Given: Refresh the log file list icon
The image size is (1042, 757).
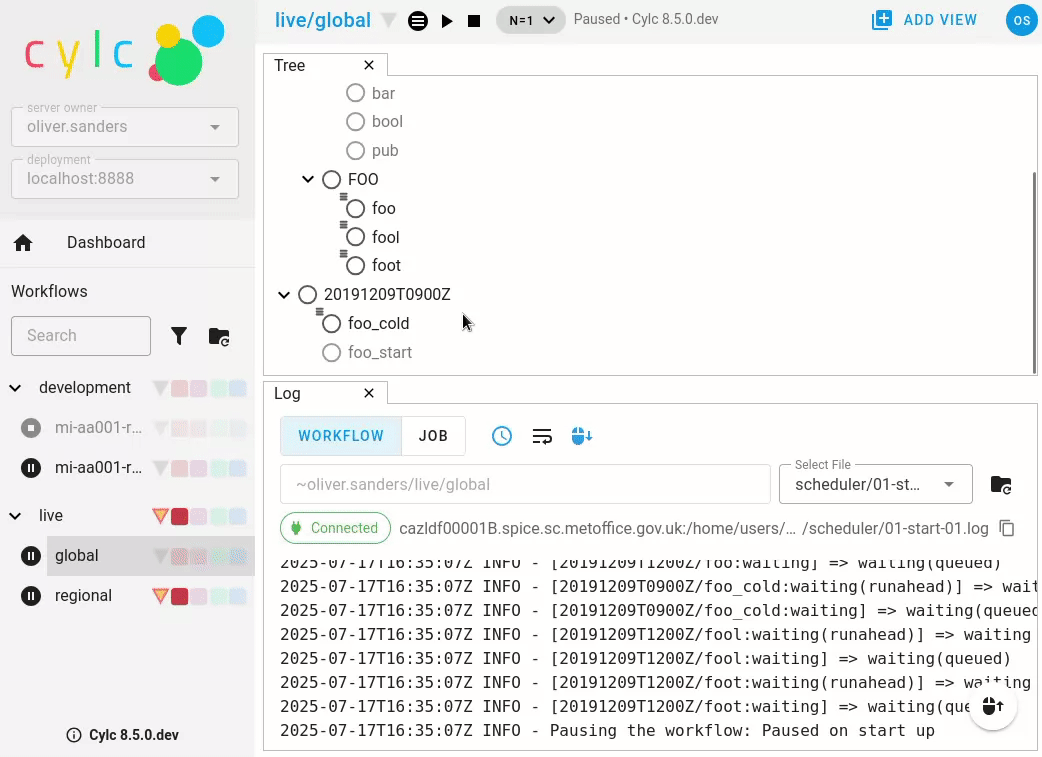Looking at the screenshot, I should click(x=1000, y=485).
